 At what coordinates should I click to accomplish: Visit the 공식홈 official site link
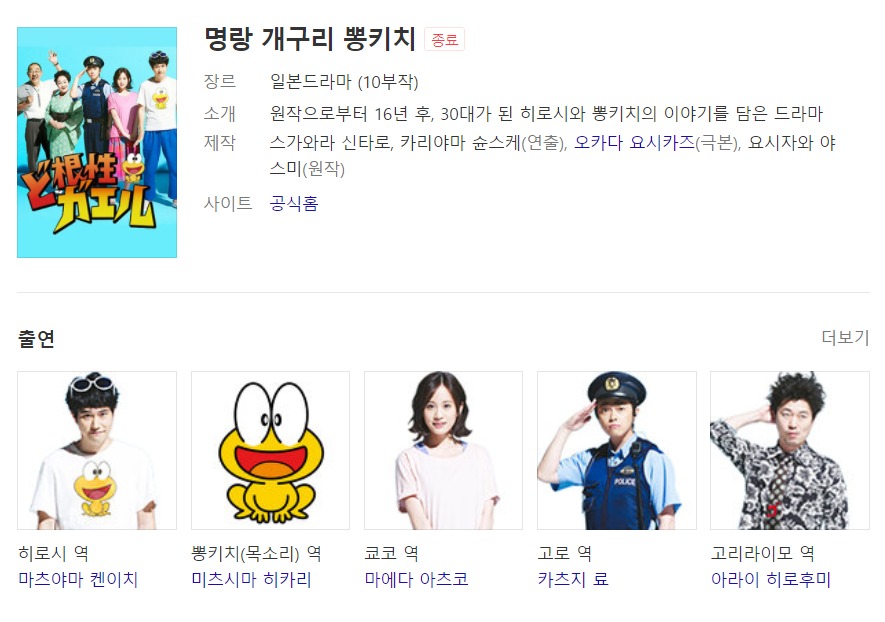click(x=294, y=203)
